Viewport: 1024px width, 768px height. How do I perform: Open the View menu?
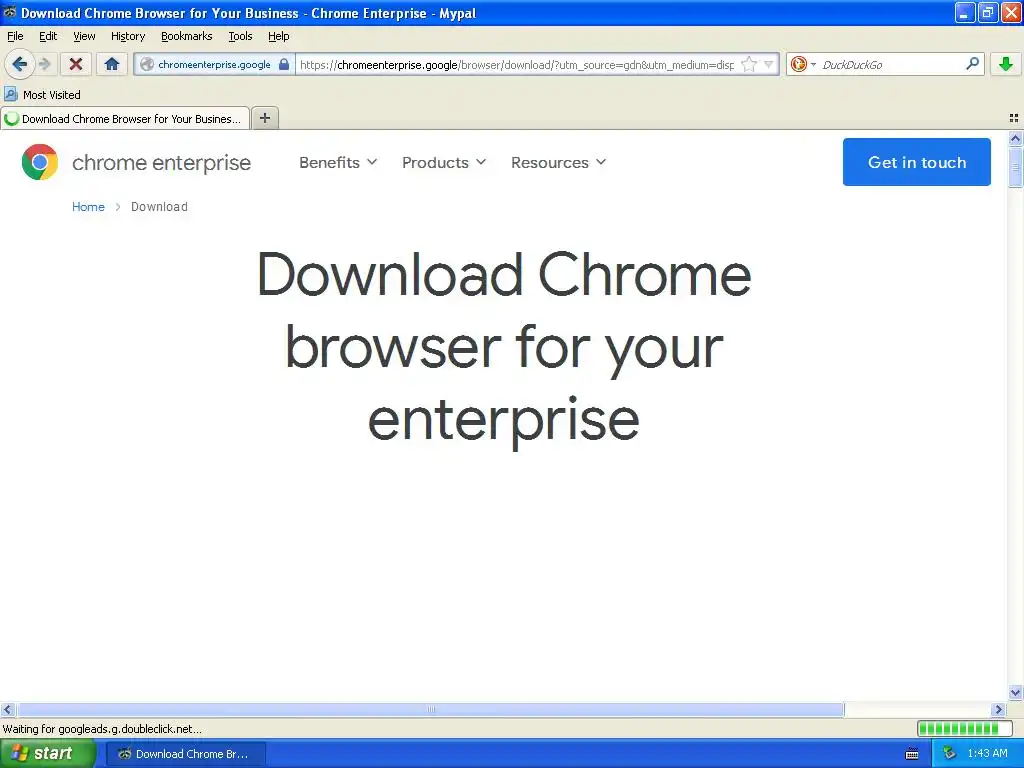click(84, 36)
